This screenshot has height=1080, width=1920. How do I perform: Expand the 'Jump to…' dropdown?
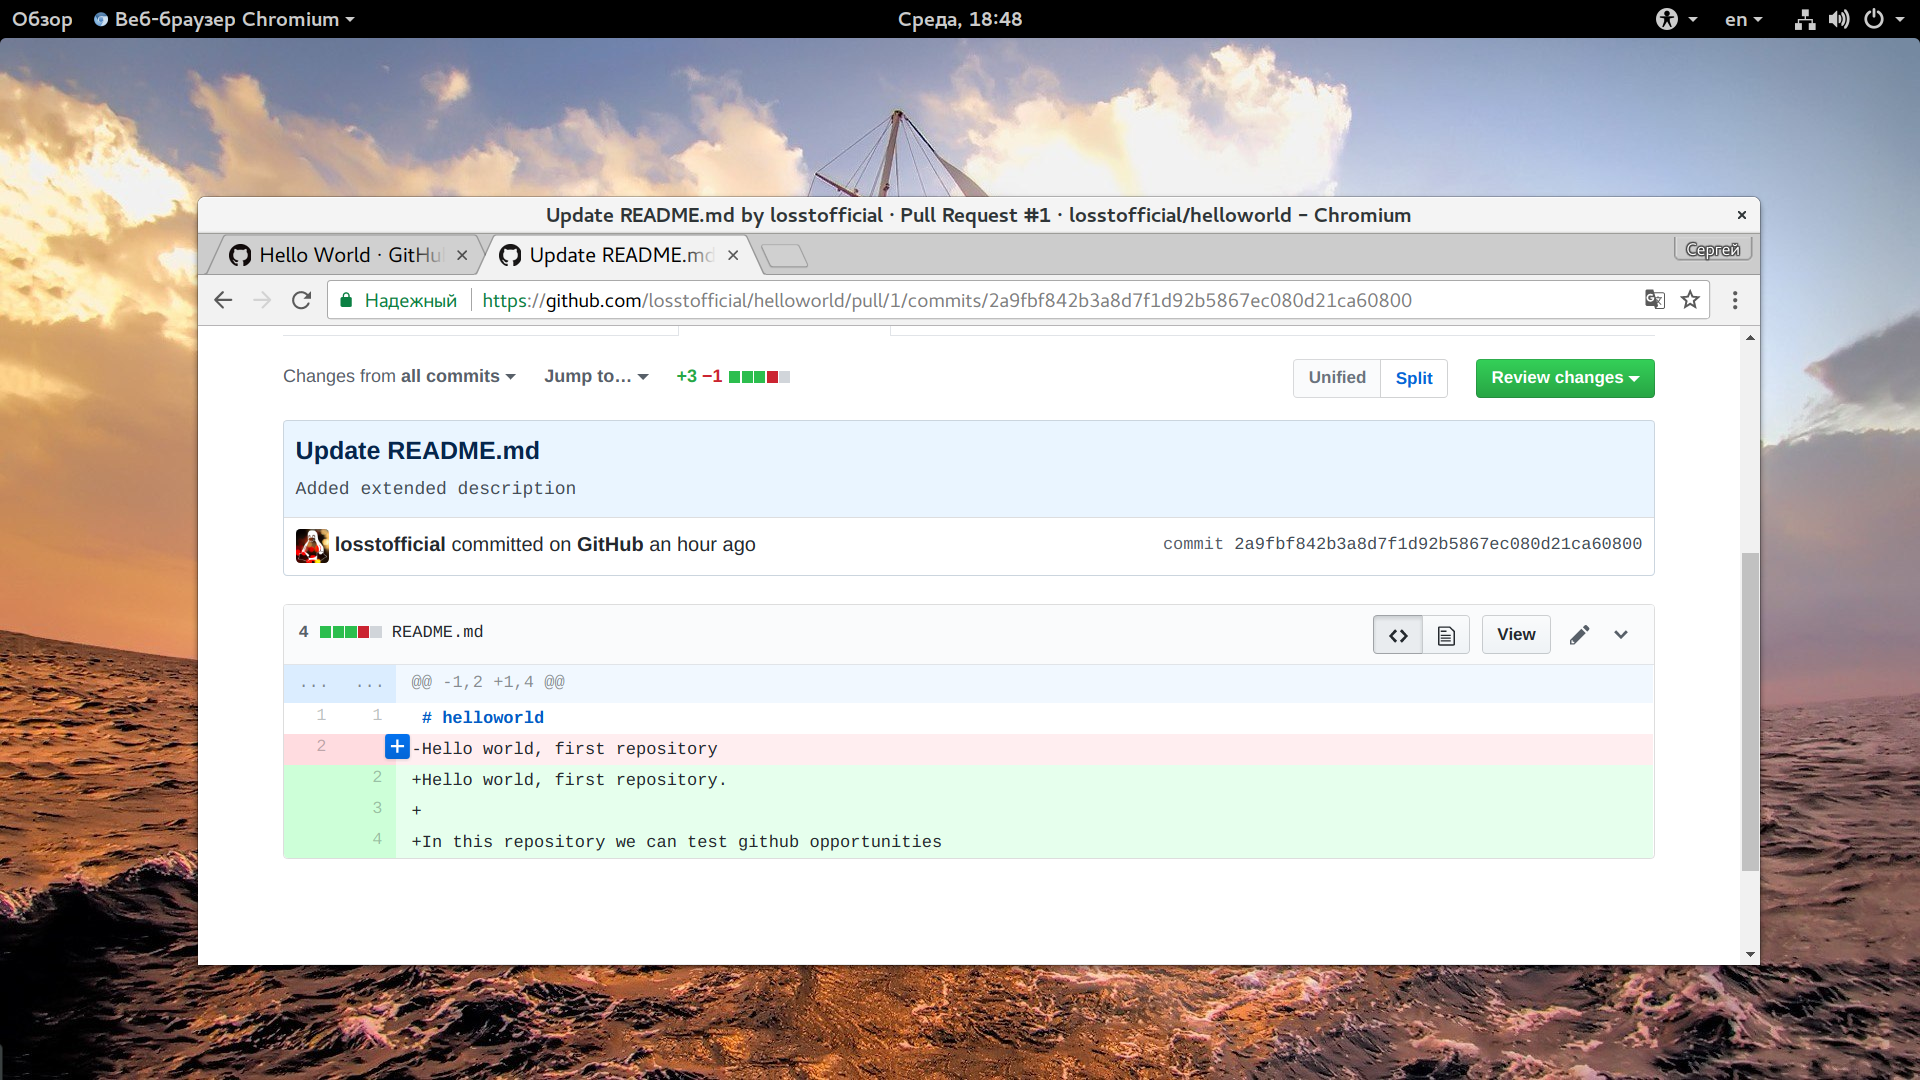[x=596, y=377]
